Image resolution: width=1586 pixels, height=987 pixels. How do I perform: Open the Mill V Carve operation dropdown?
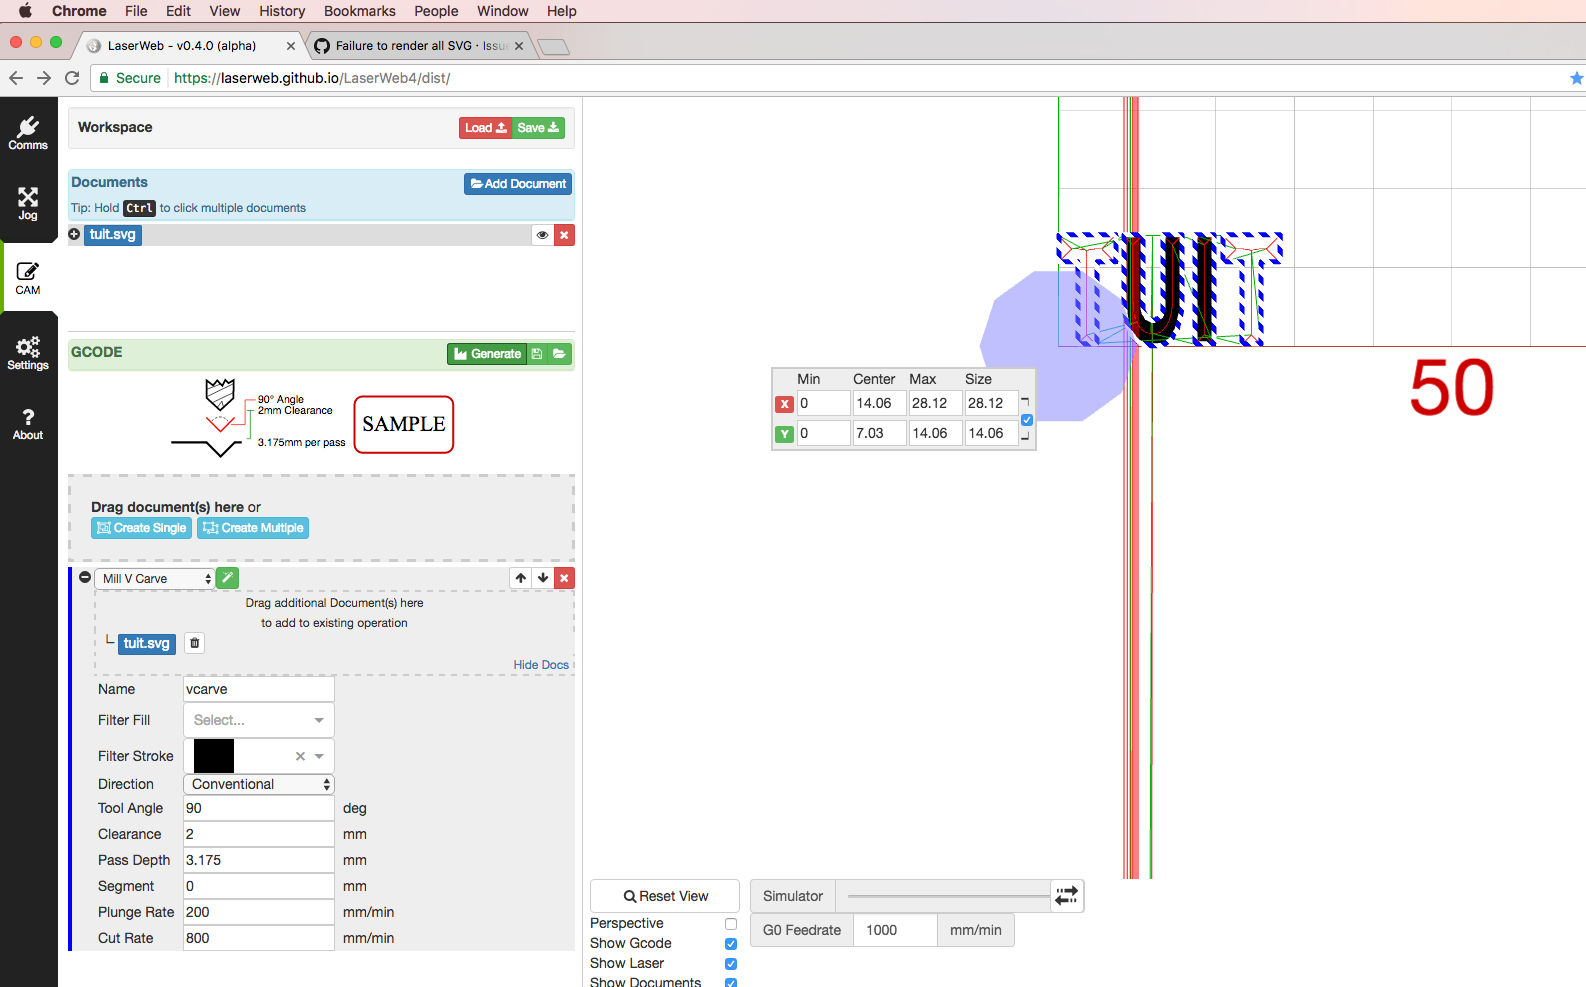pyautogui.click(x=156, y=579)
